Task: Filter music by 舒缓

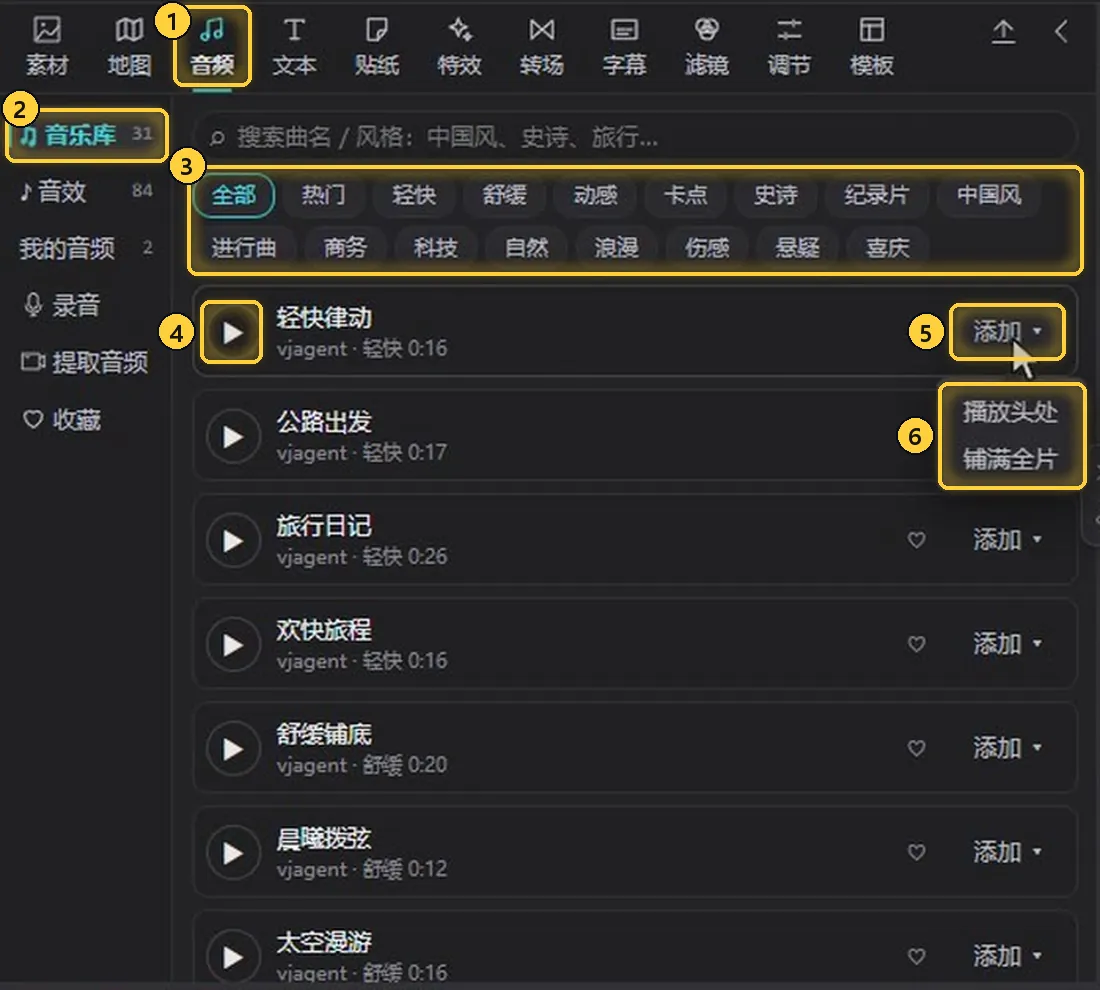Action: tap(504, 194)
